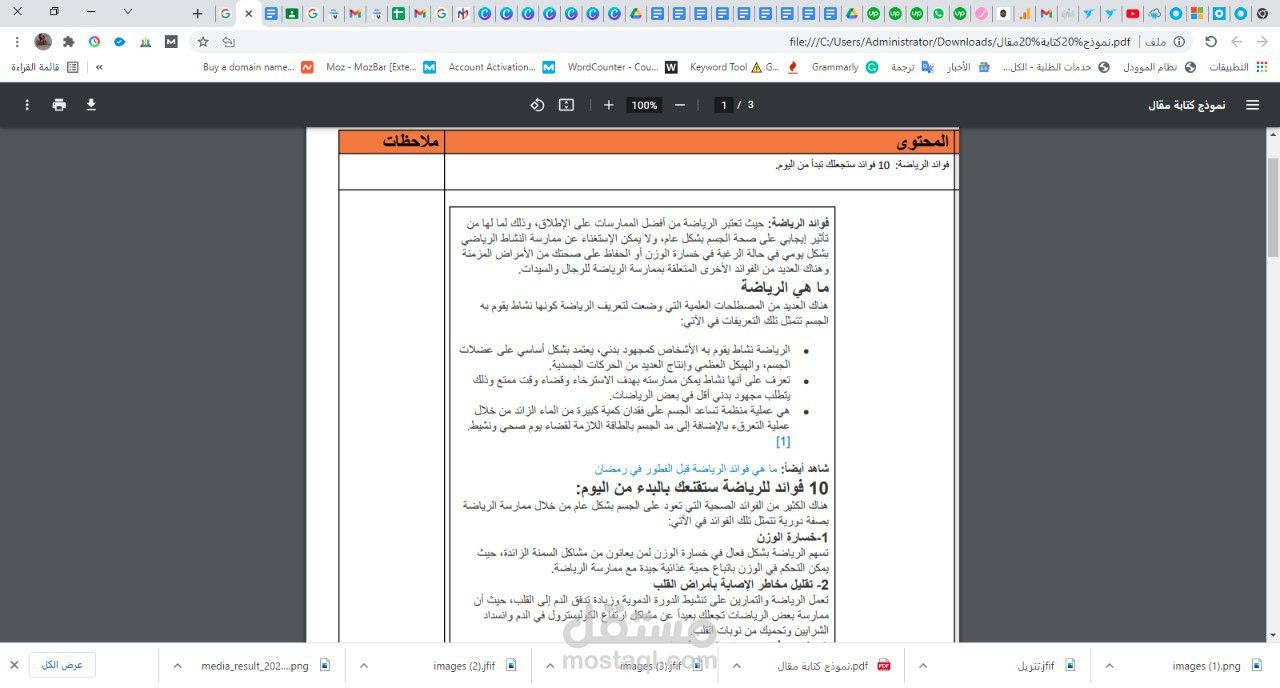Switch to the YouTube tab
Image resolution: width=1280 pixels, height=688 pixels.
(x=1133, y=13)
